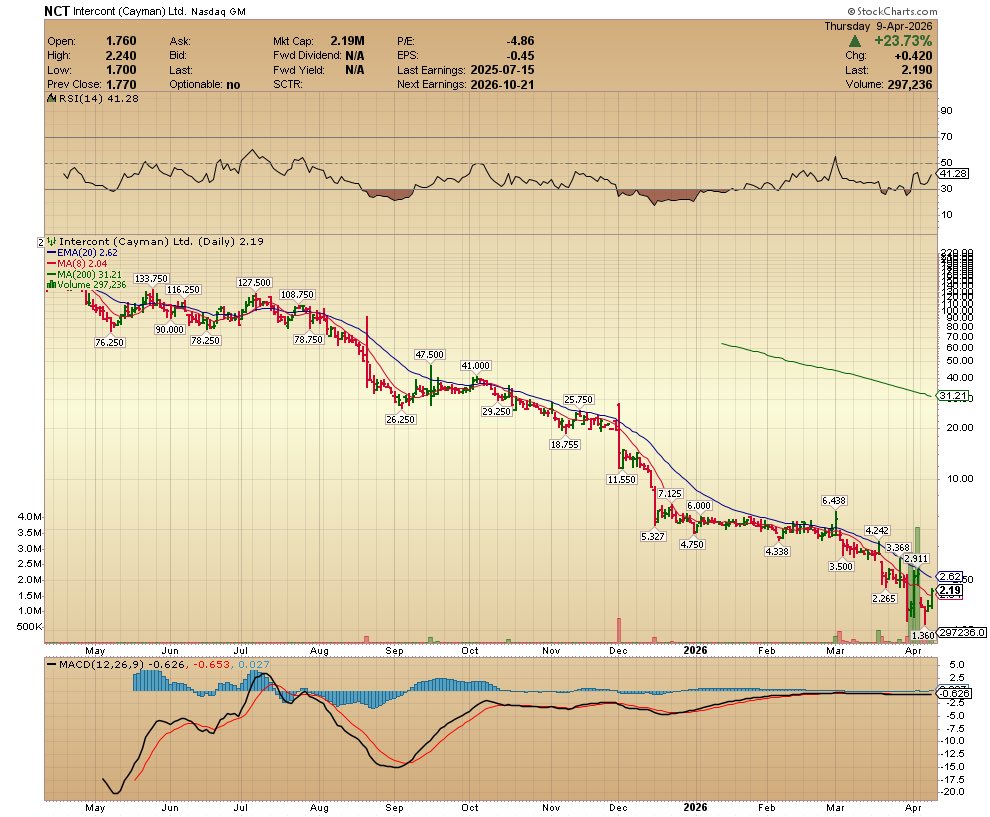Click the 2.19 last price axis tag
The height and width of the screenshot is (817, 990).
pyautogui.click(x=950, y=591)
